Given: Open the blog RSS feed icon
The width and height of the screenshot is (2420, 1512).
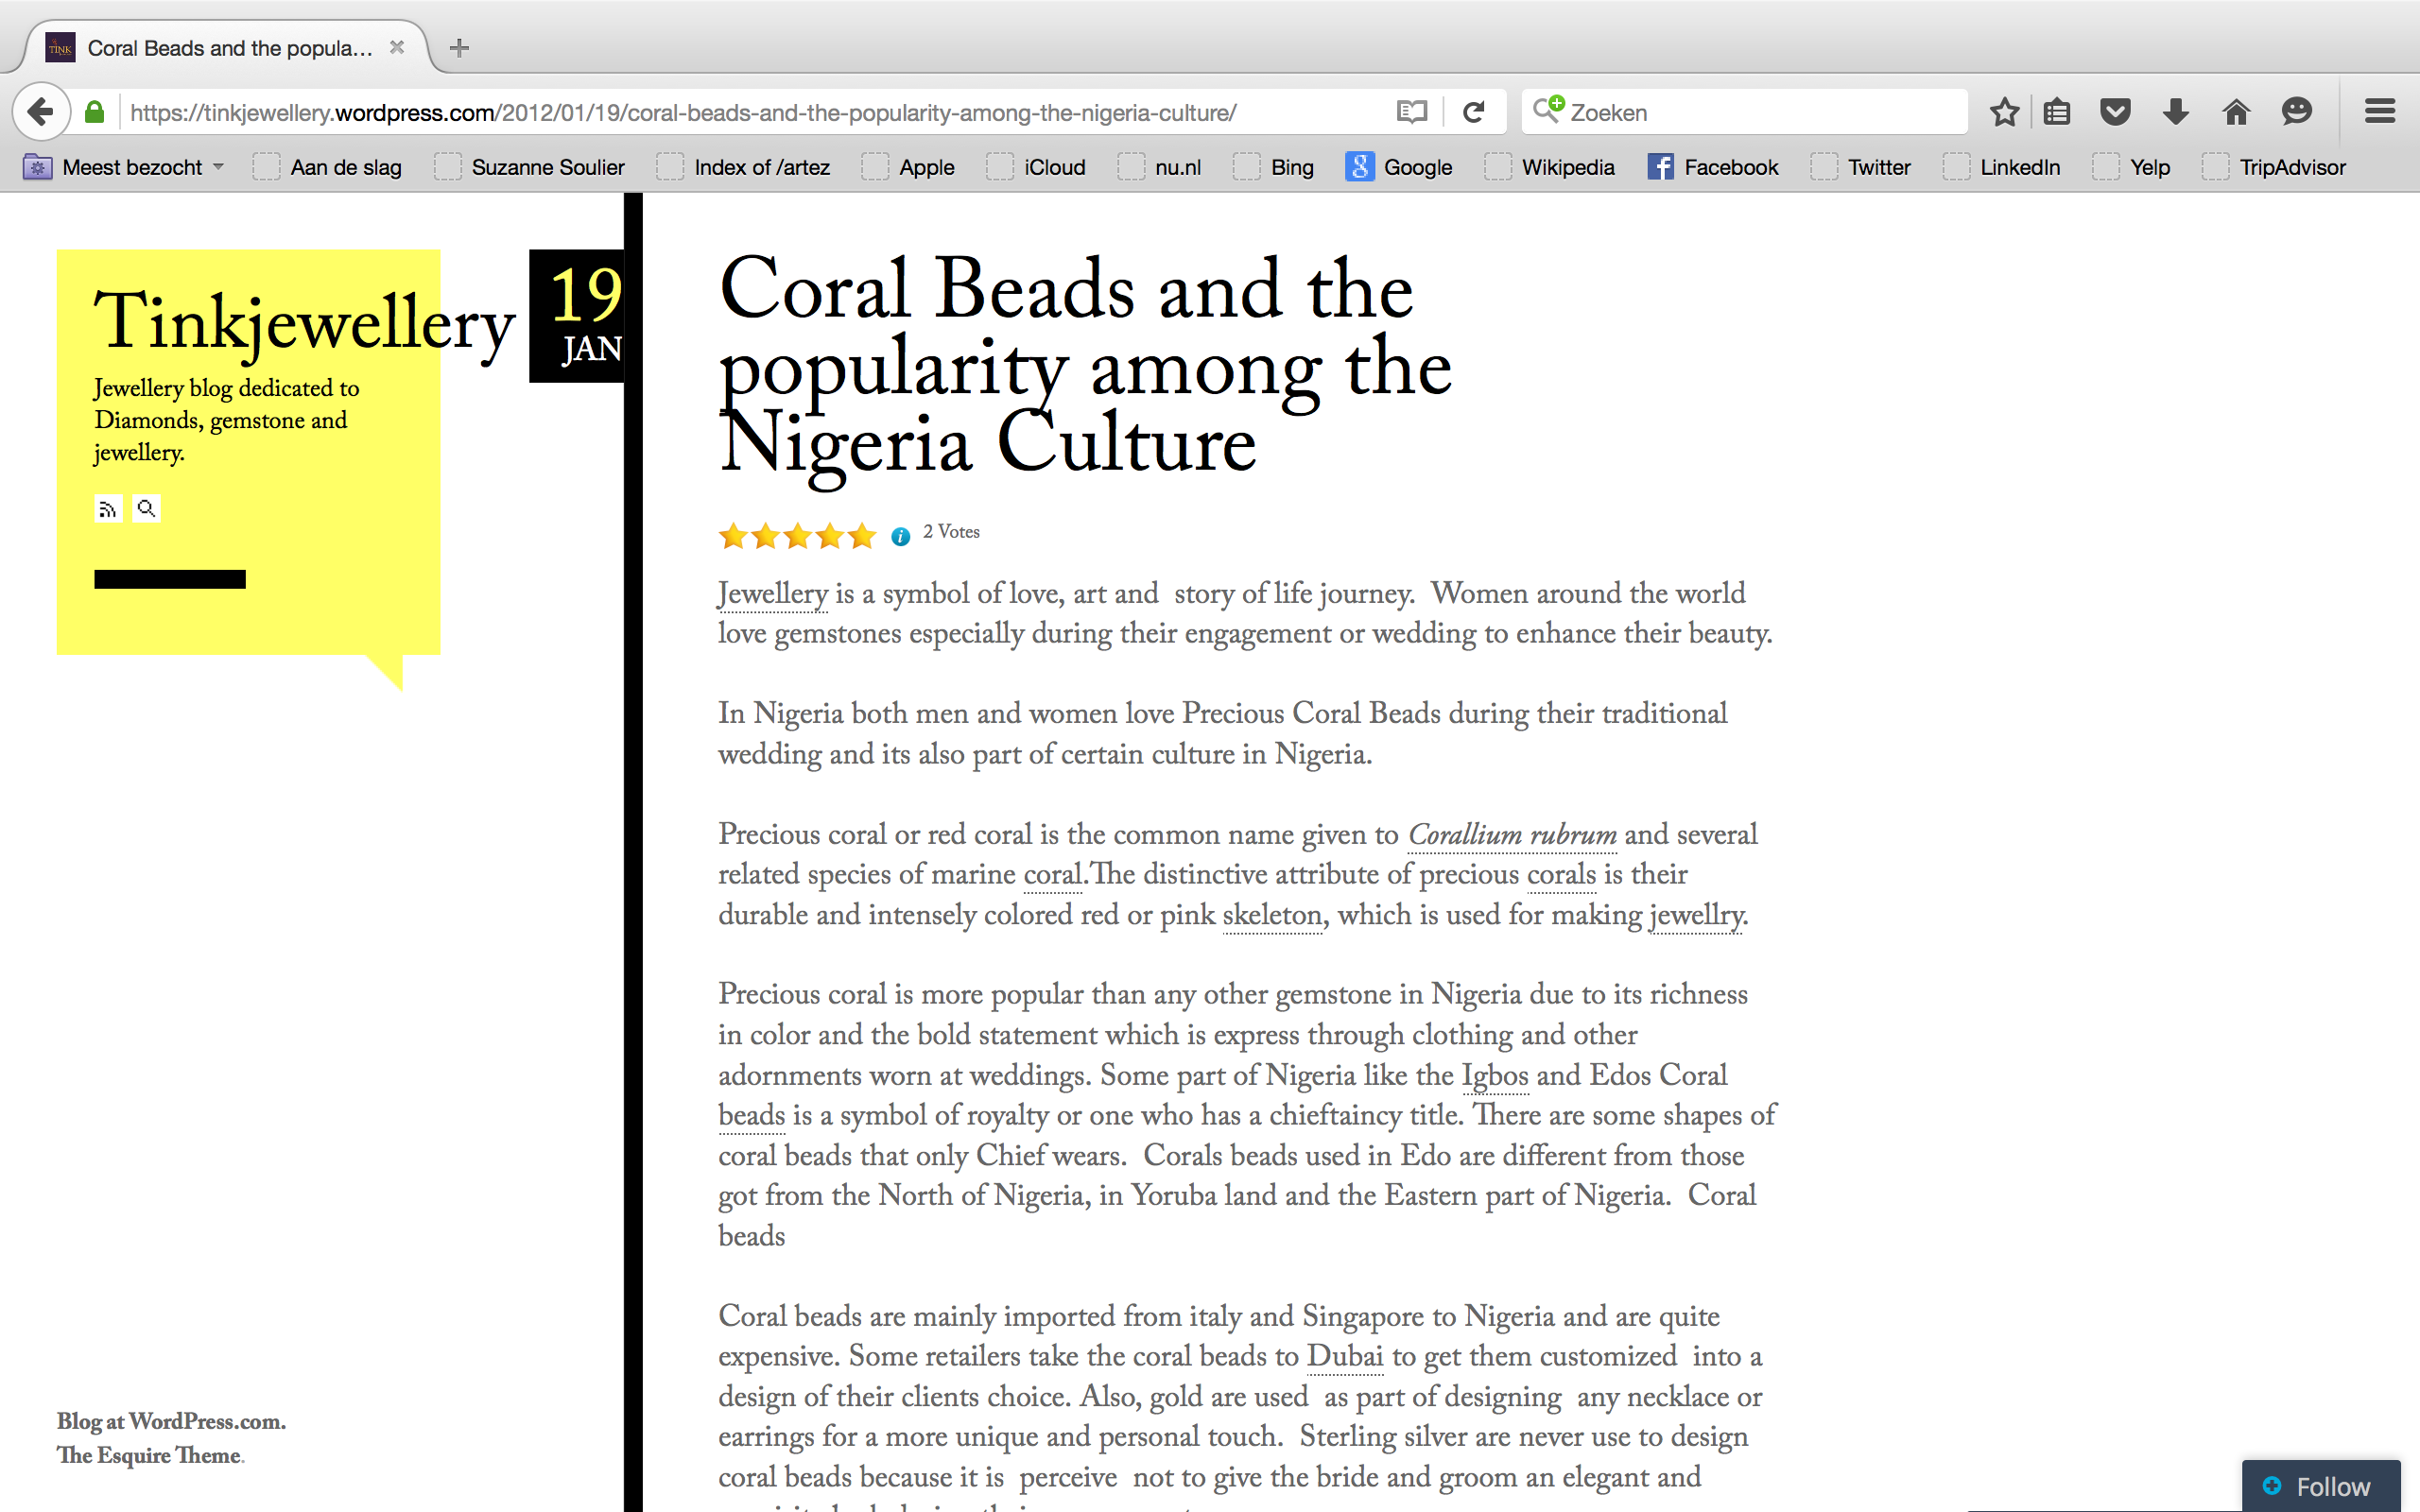Looking at the screenshot, I should click(x=108, y=509).
